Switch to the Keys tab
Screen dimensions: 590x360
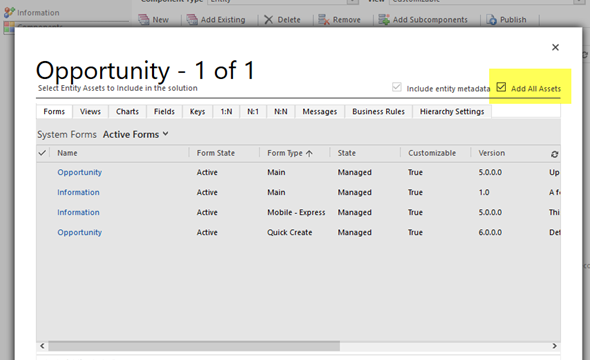197,112
